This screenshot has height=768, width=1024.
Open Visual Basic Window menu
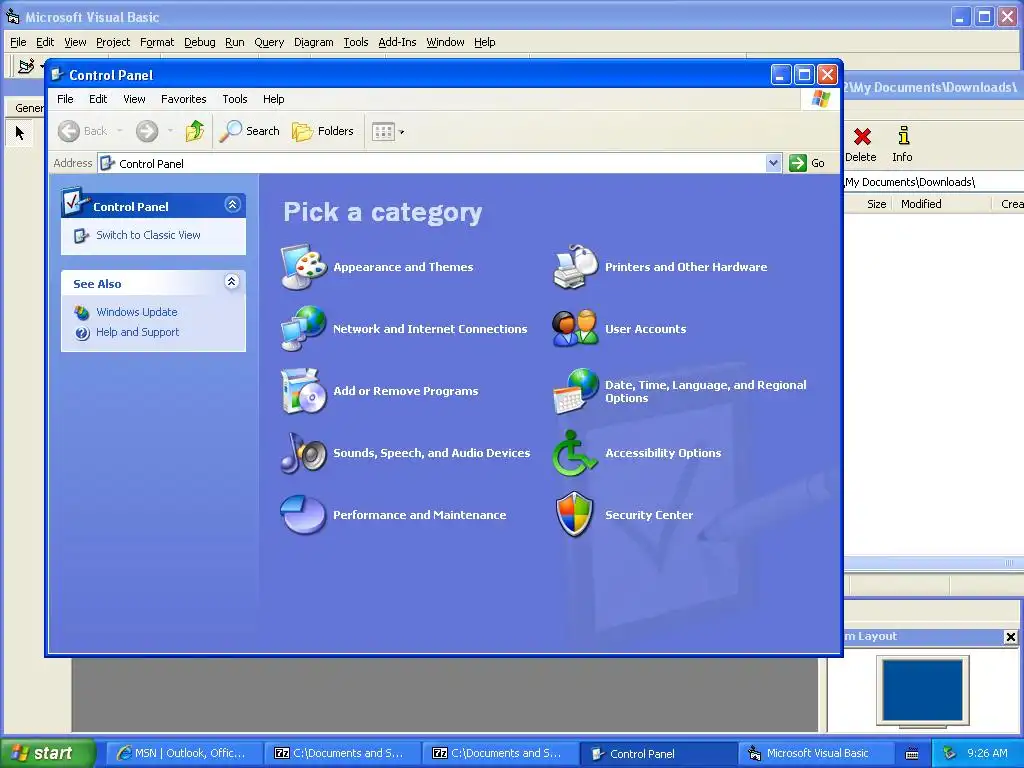pyautogui.click(x=445, y=42)
